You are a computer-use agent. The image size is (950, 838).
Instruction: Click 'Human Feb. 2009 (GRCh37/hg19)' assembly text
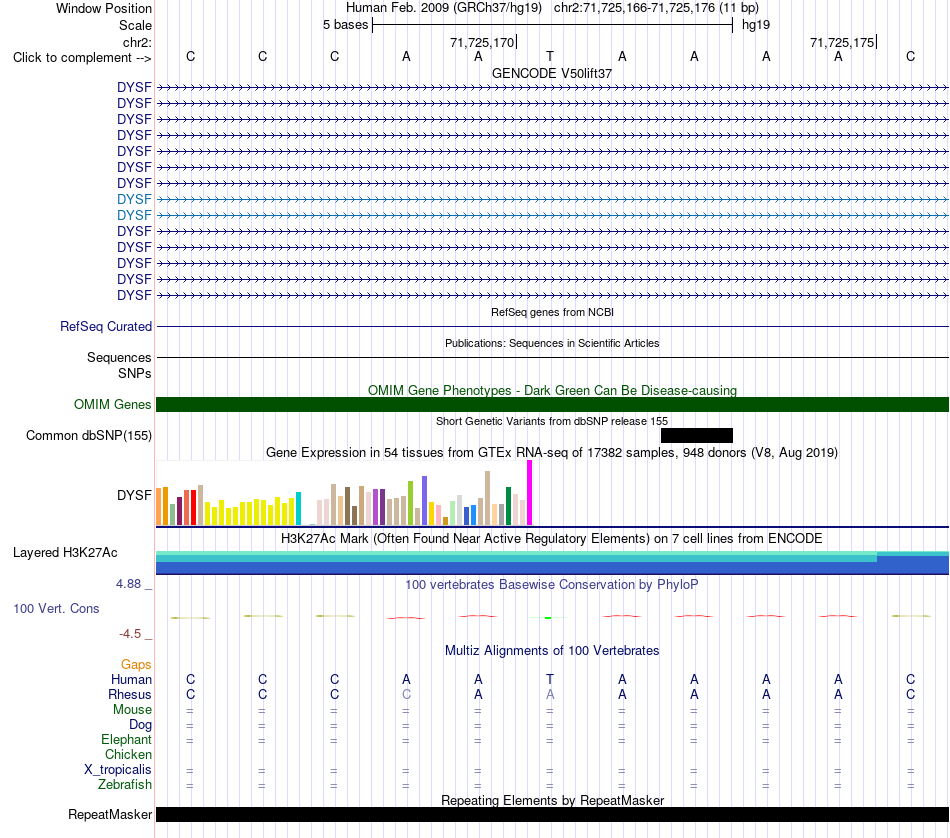pos(444,8)
